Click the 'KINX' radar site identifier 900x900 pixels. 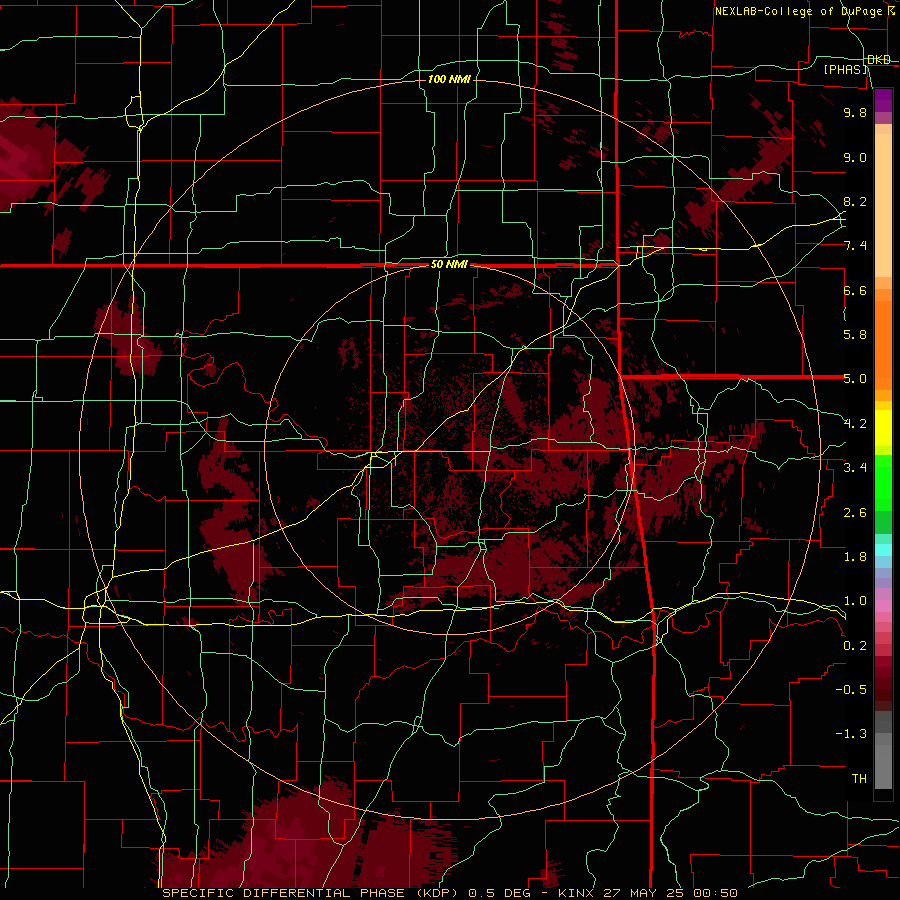[578, 893]
